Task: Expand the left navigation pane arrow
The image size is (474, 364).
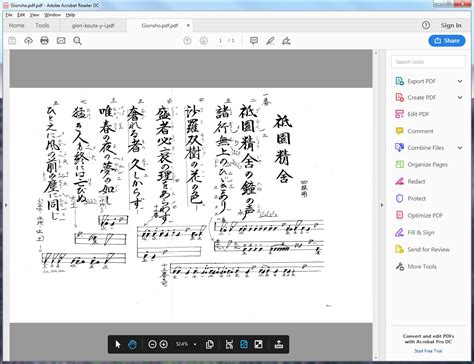Action: [6, 205]
